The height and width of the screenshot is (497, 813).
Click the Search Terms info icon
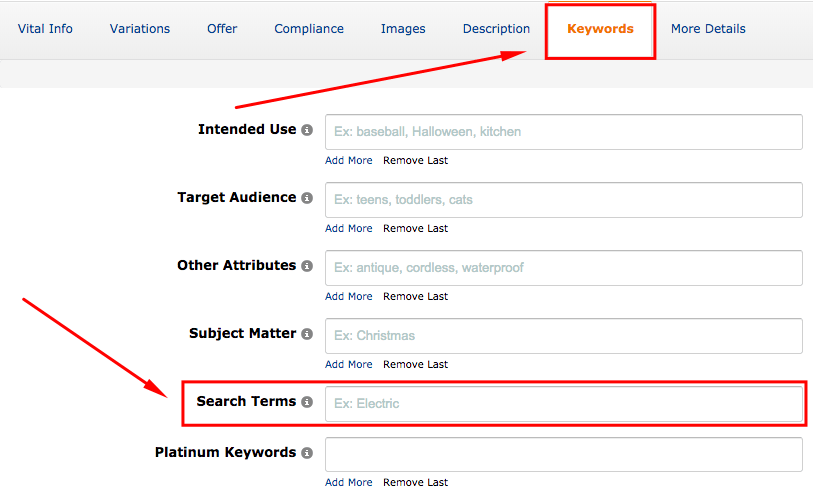(x=307, y=402)
